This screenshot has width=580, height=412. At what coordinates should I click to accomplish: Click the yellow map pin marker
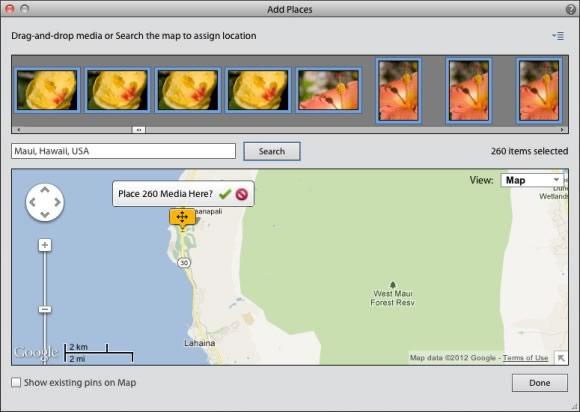(x=182, y=218)
